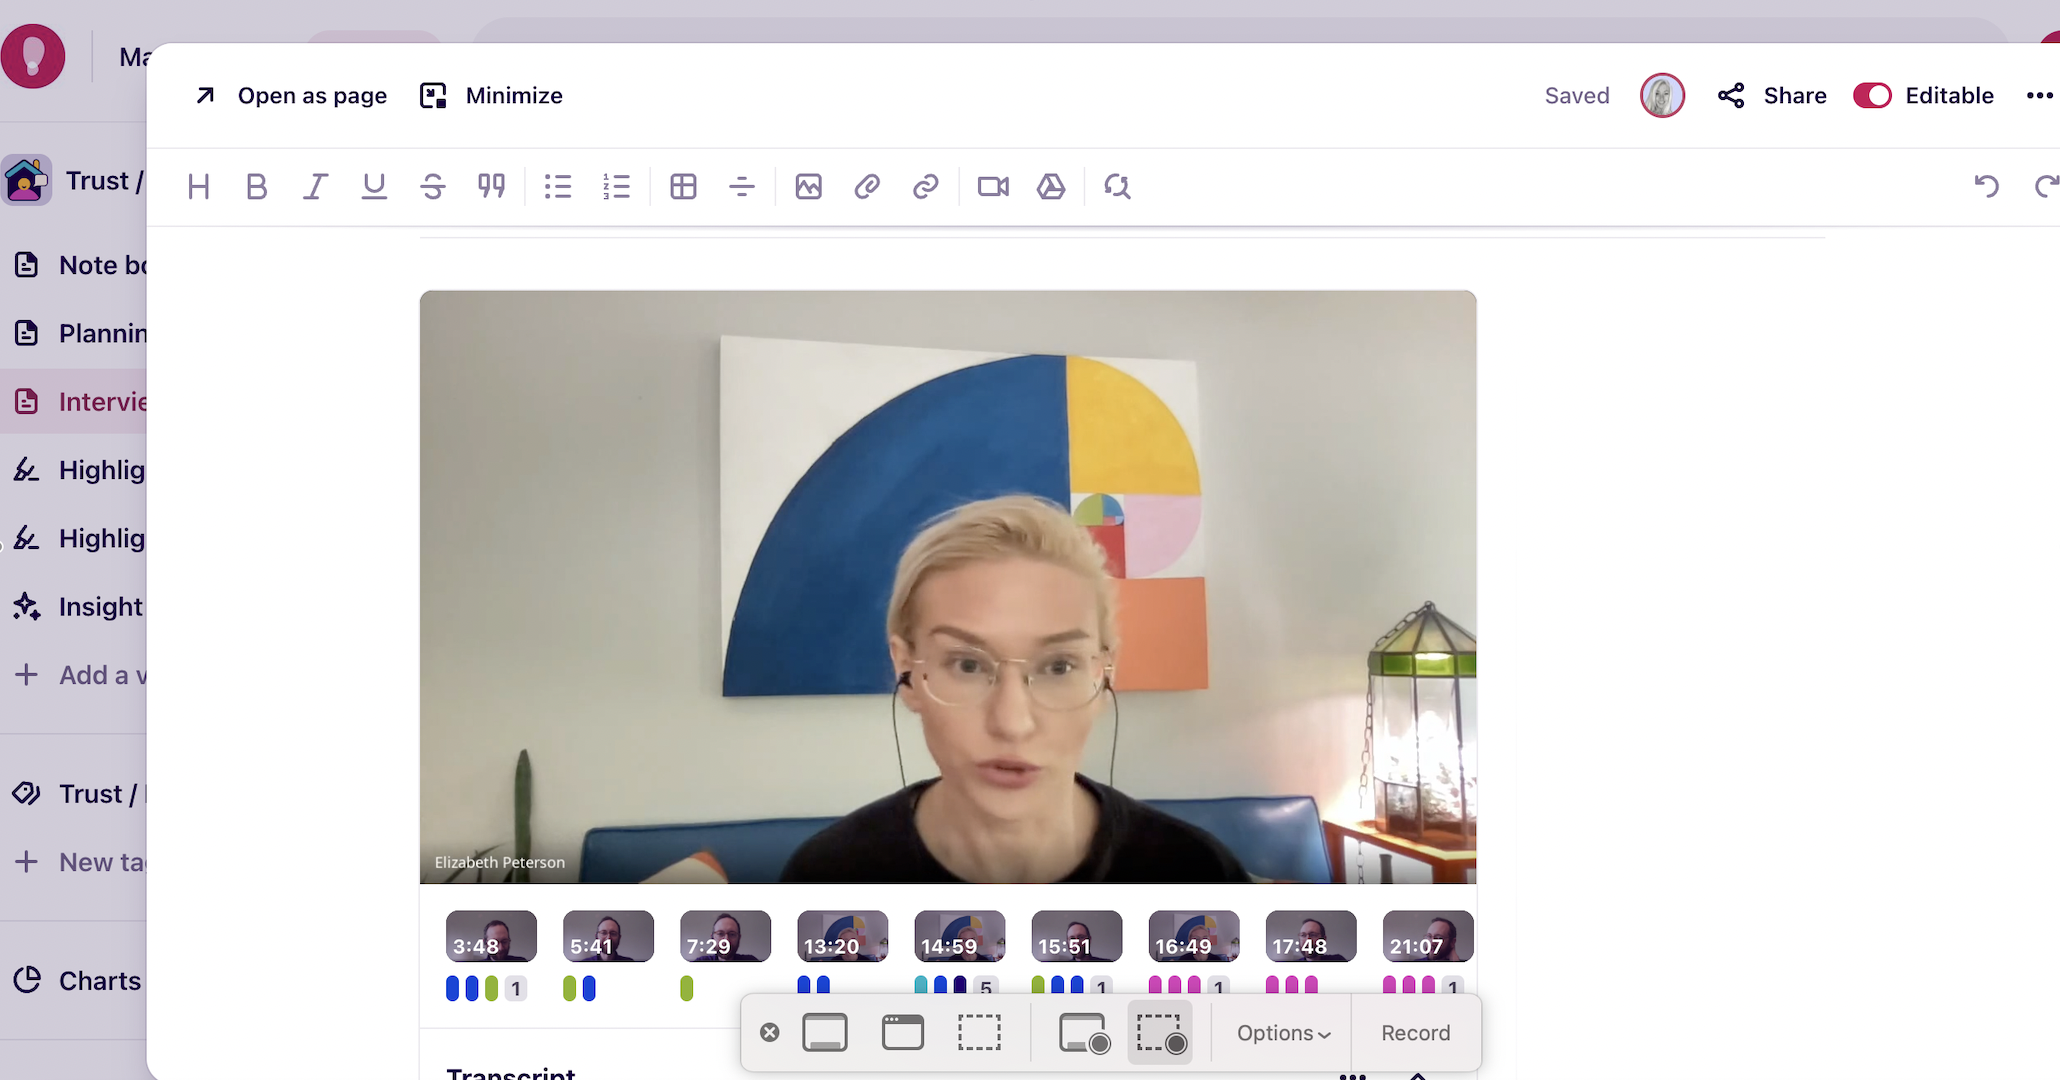Click the undo arrow

tap(1986, 187)
